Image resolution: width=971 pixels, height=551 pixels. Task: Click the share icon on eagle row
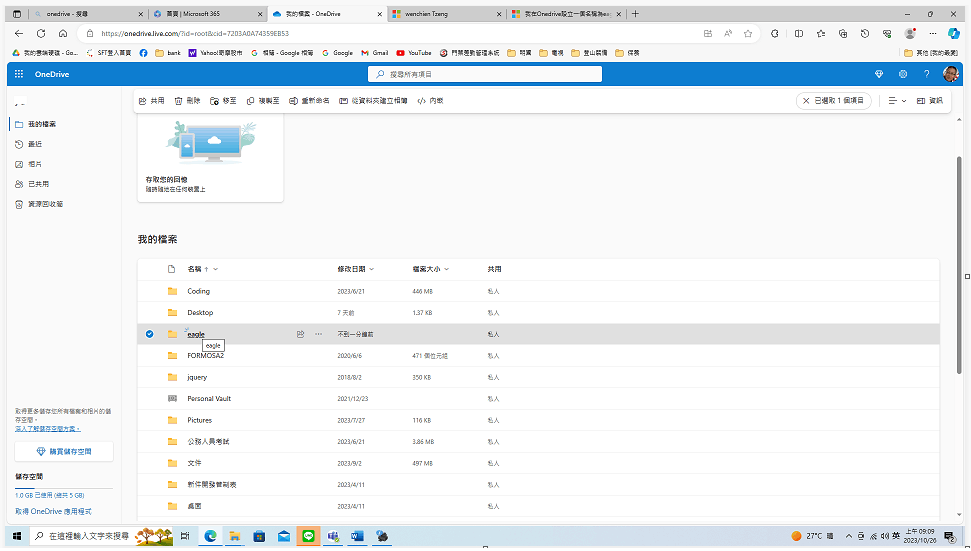pyautogui.click(x=300, y=334)
